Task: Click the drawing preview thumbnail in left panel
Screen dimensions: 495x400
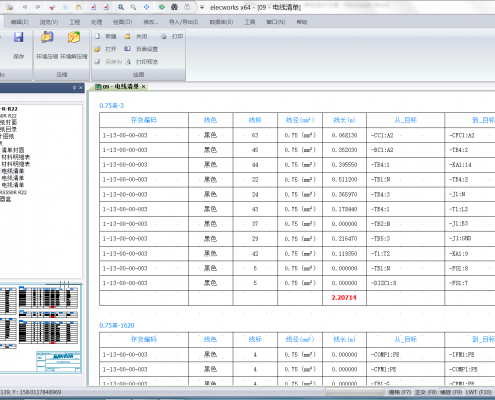Action: (41, 328)
